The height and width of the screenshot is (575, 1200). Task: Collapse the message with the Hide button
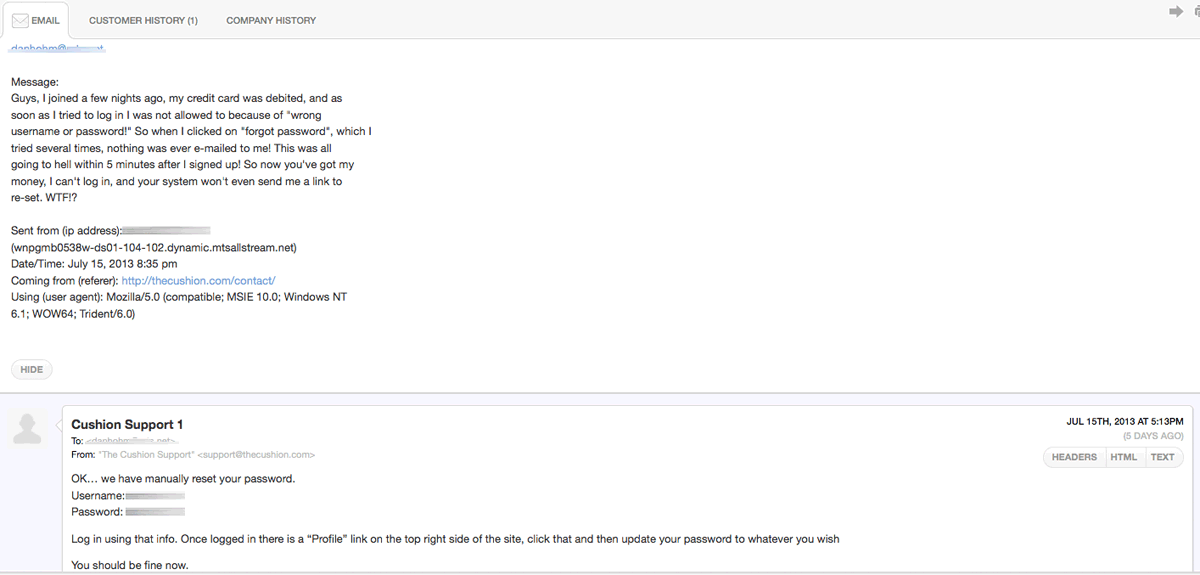(x=32, y=369)
